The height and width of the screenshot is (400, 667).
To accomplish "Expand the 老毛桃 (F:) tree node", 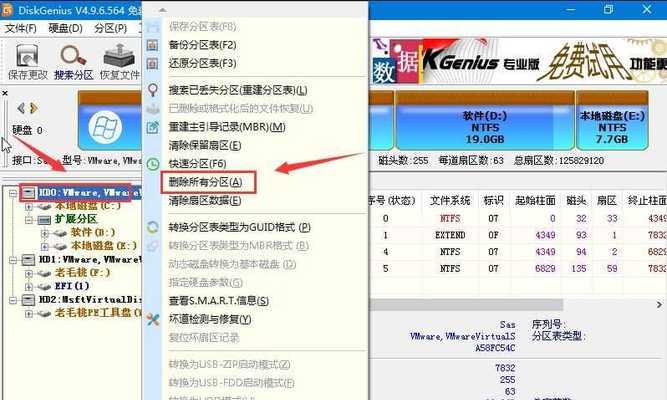I will 29,273.
